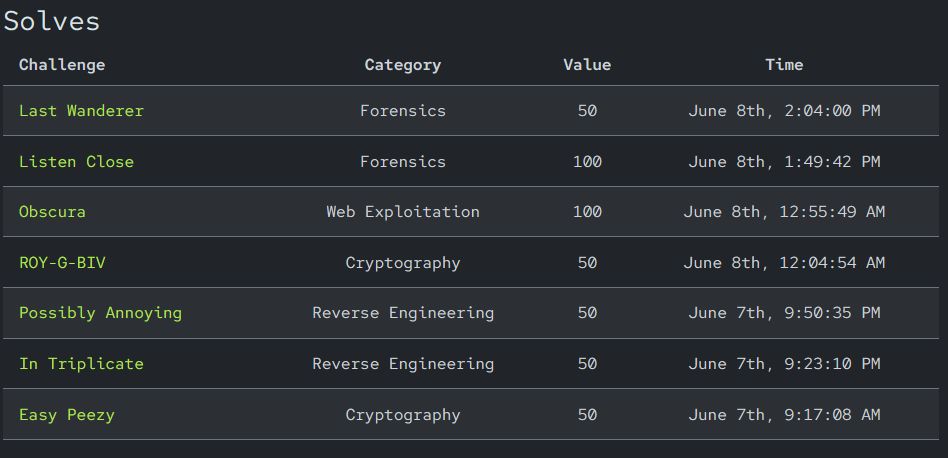Click June 8th, 2:04:00 PM timestamp
Image resolution: width=948 pixels, height=458 pixels.
click(x=784, y=111)
